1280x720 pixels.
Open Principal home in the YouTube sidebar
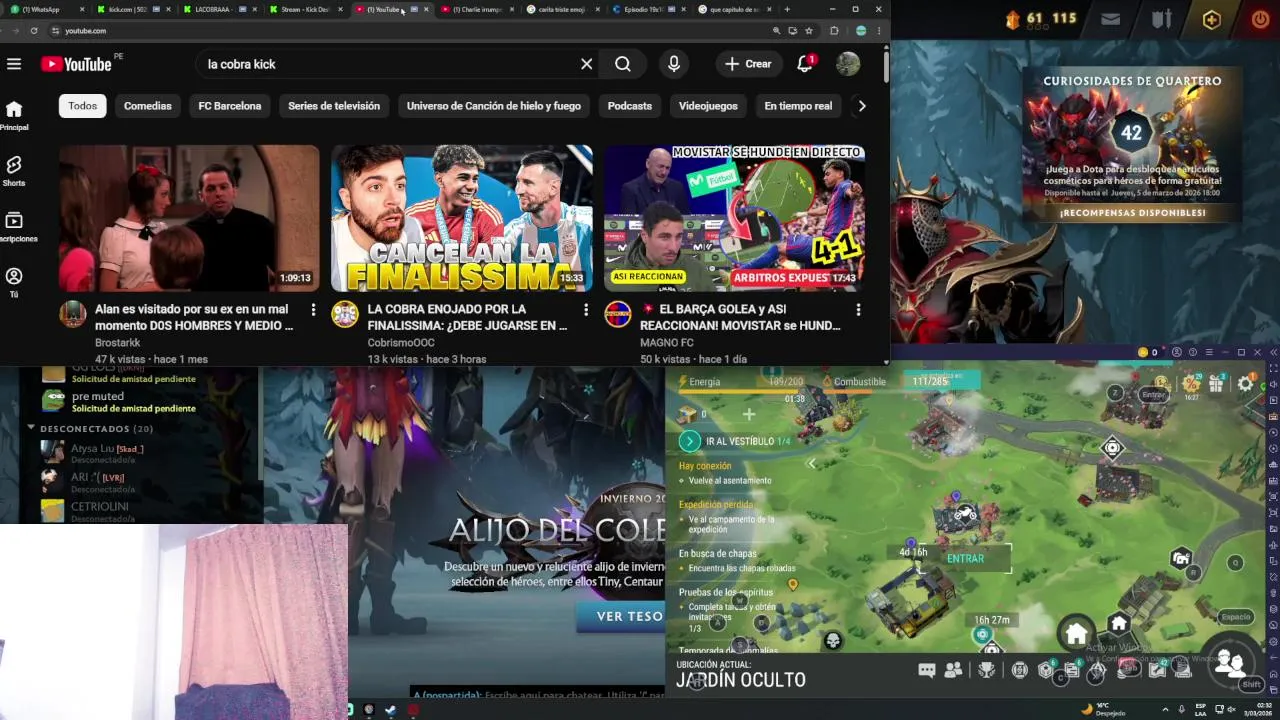pos(14,115)
